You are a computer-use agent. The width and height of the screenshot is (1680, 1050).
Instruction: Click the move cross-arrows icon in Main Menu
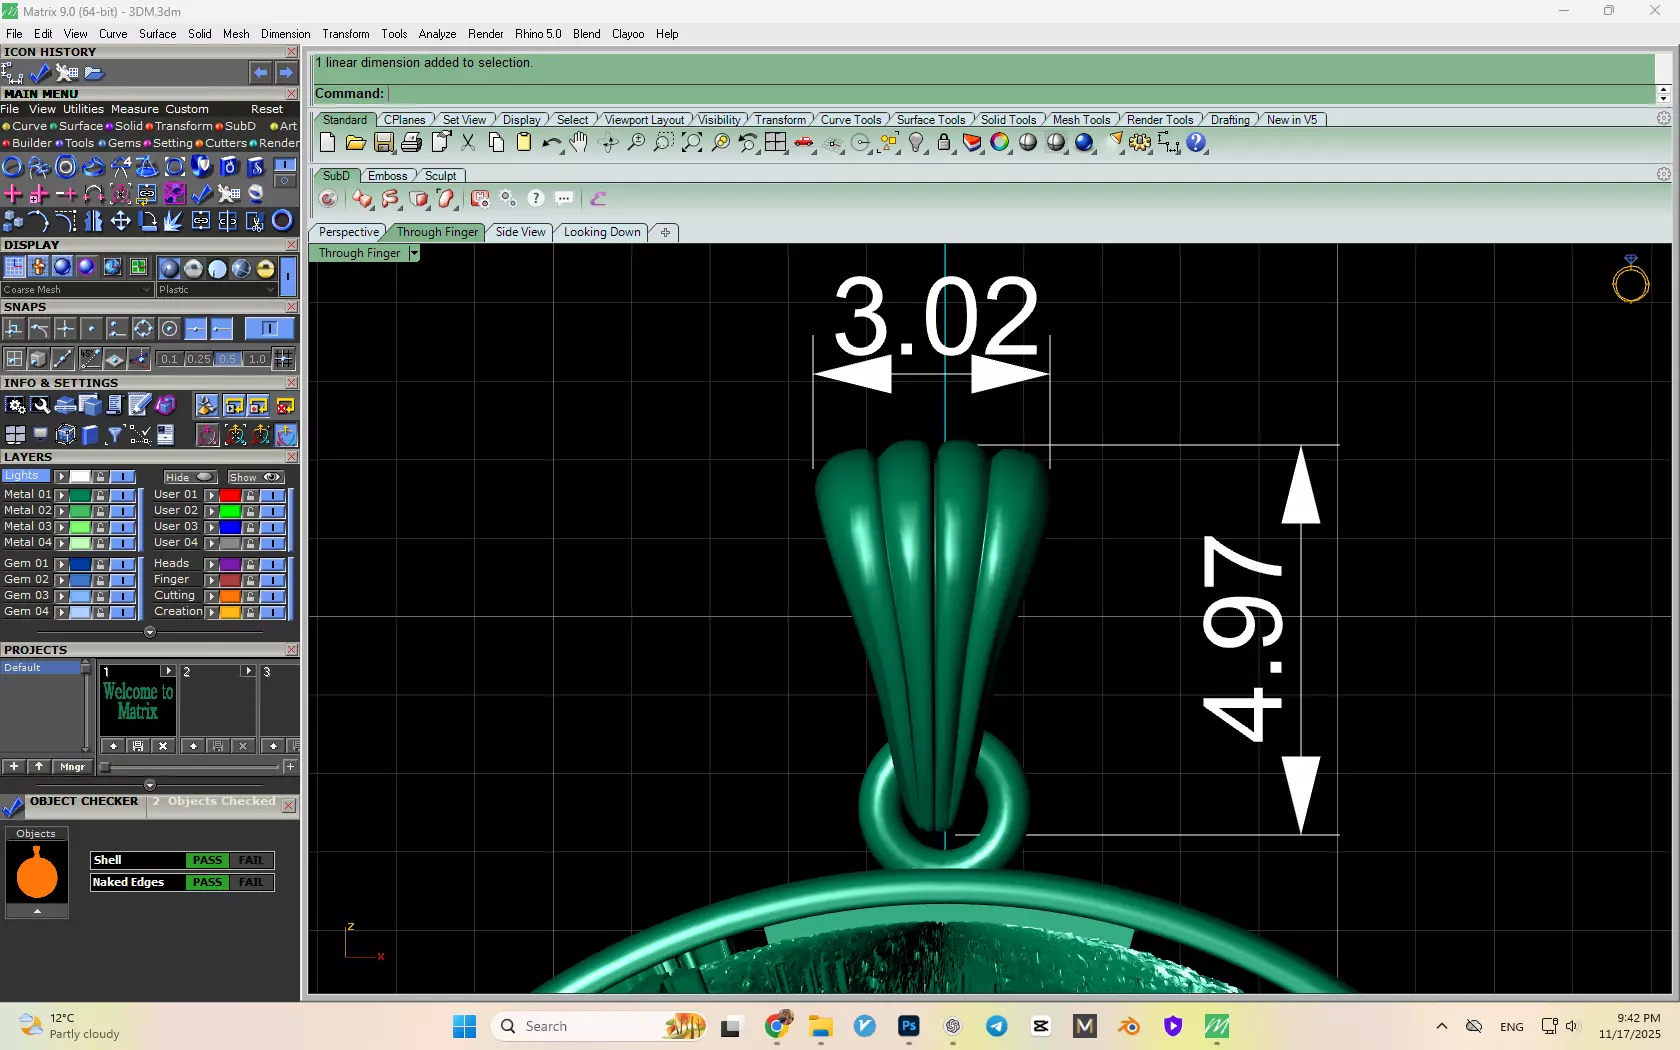click(120, 221)
